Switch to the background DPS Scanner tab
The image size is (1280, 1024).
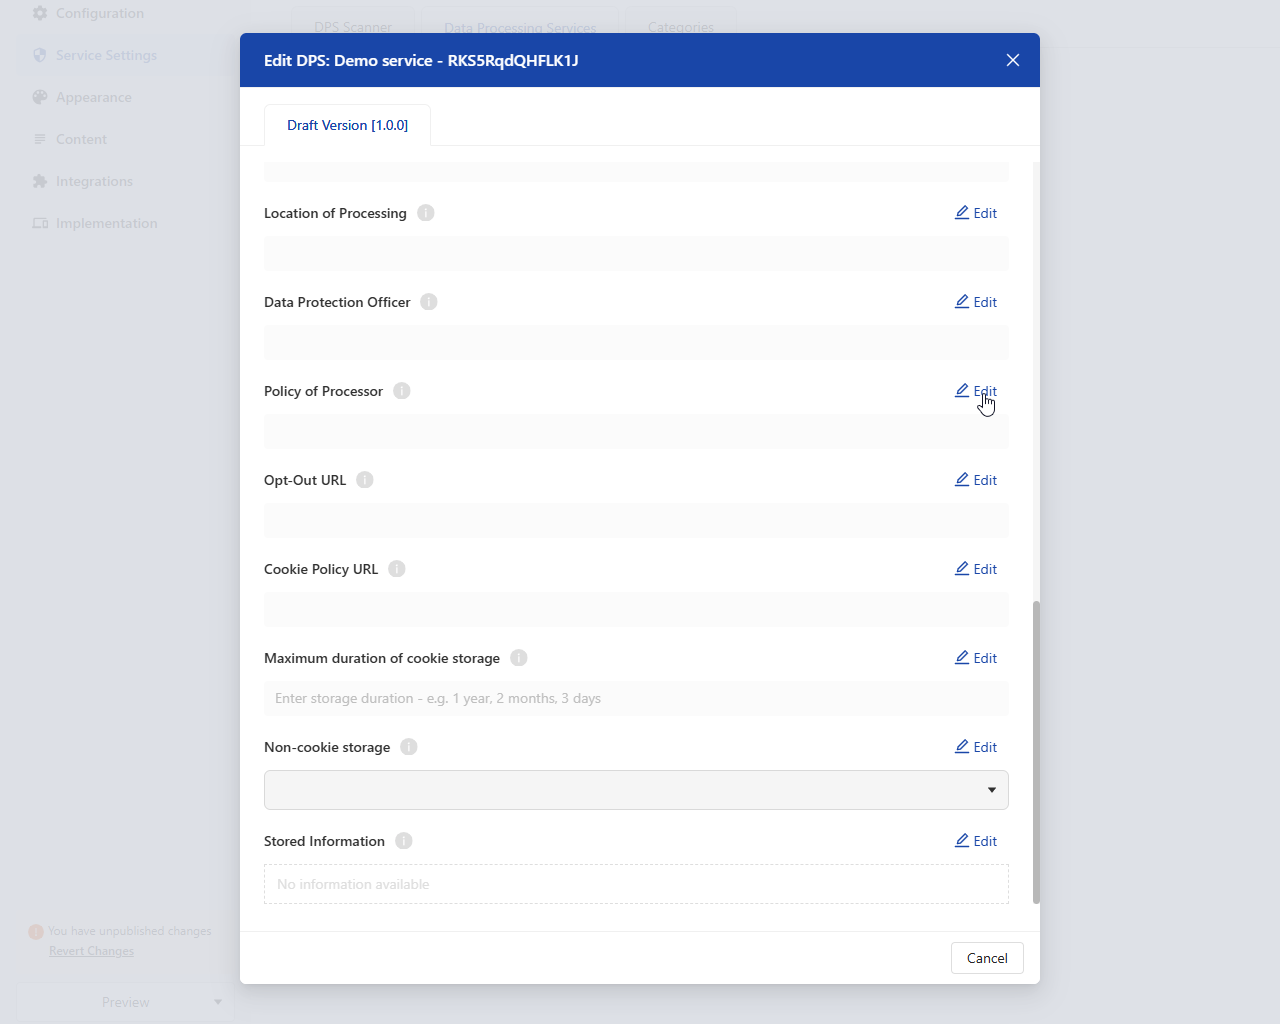click(x=353, y=27)
